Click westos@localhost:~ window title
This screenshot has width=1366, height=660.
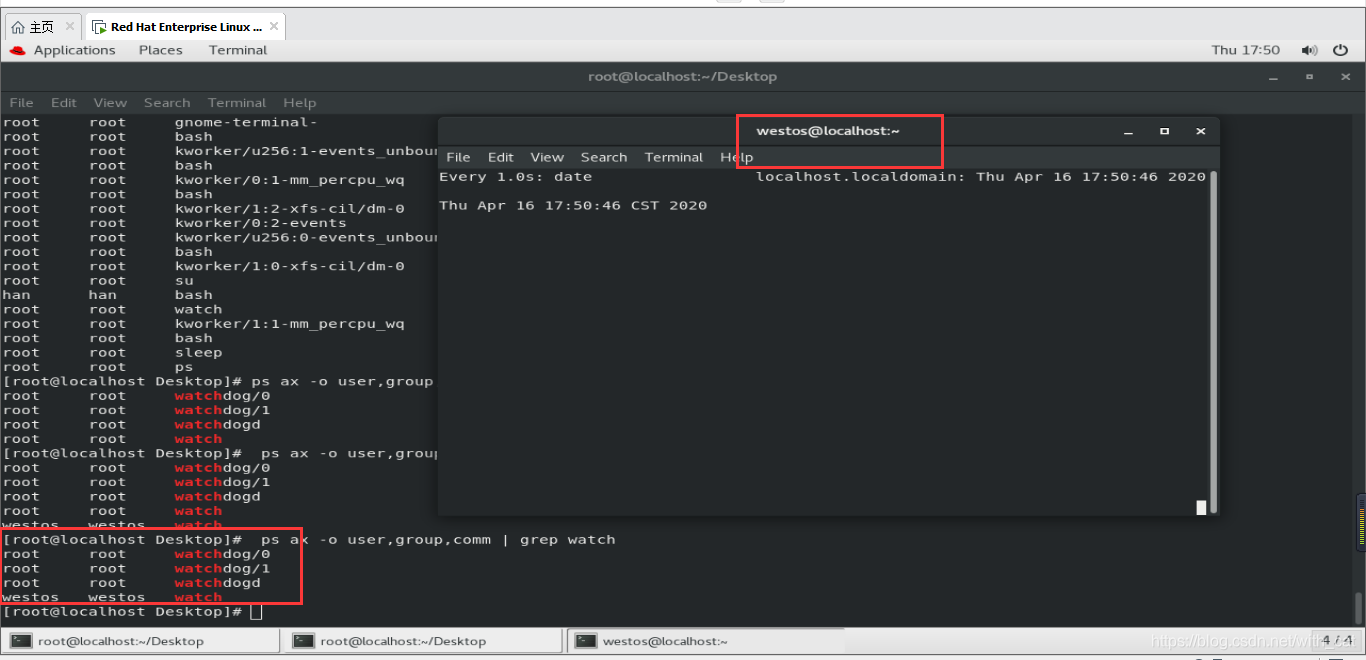pos(828,131)
